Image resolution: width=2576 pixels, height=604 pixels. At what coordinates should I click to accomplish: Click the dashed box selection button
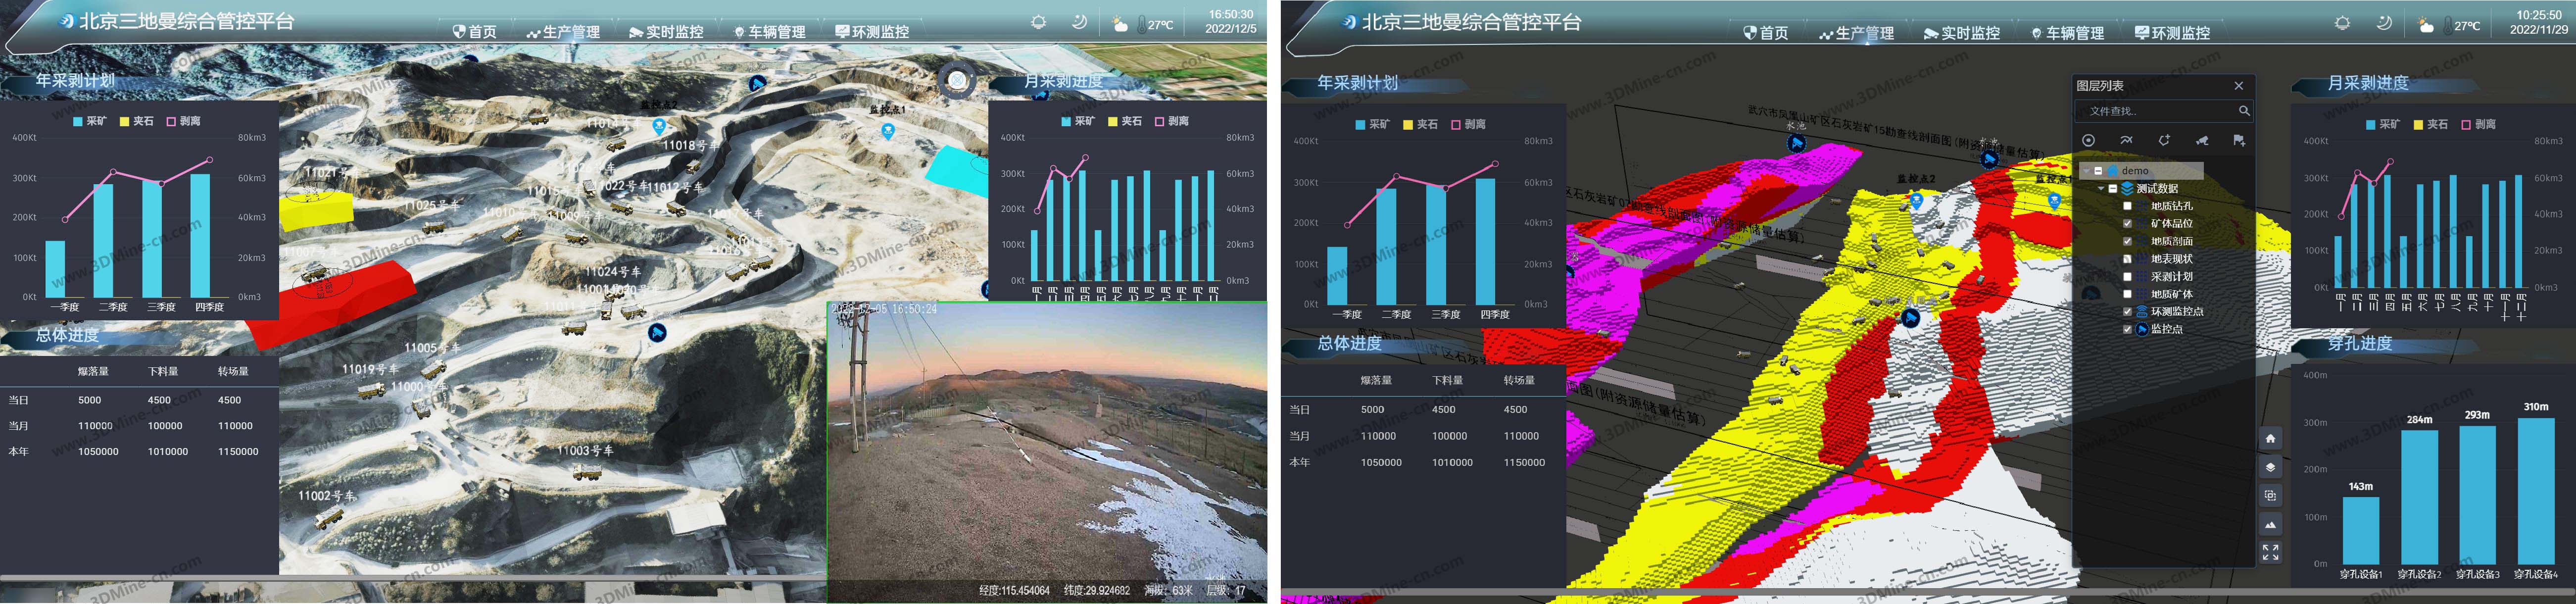point(2270,495)
